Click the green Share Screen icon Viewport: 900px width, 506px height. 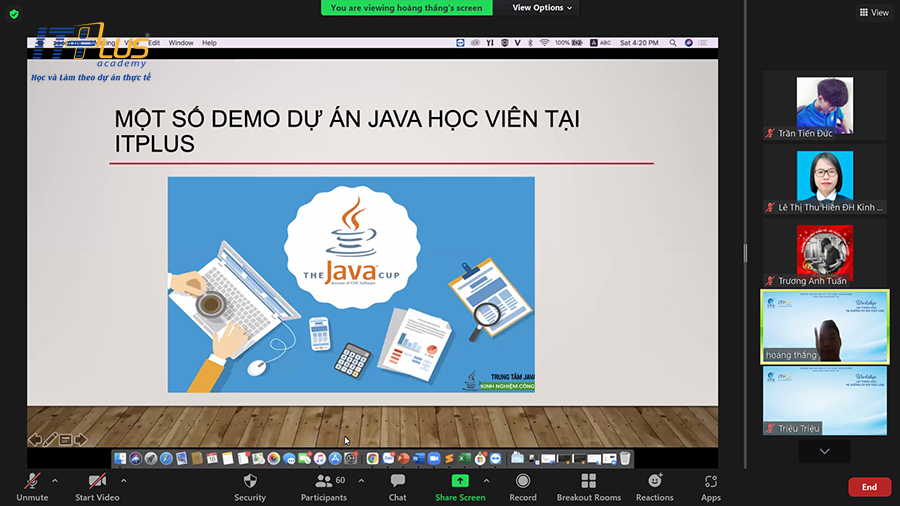tap(460, 481)
